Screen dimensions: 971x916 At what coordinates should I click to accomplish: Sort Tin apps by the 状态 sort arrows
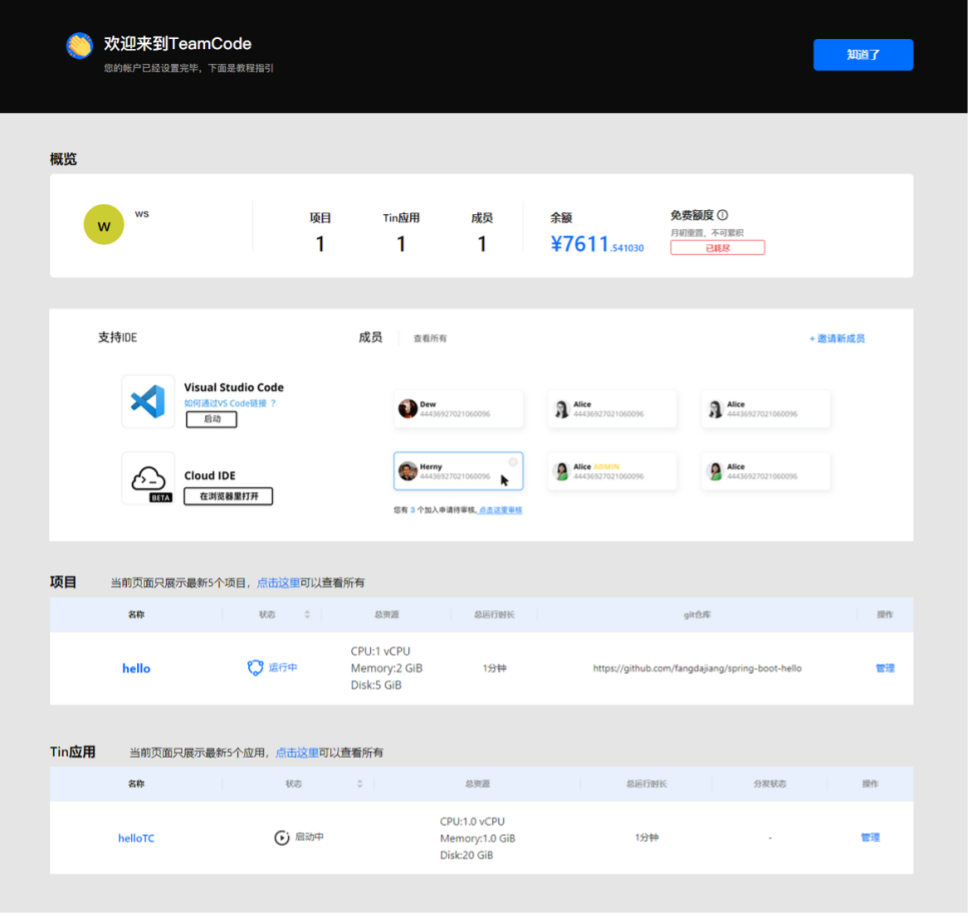360,785
